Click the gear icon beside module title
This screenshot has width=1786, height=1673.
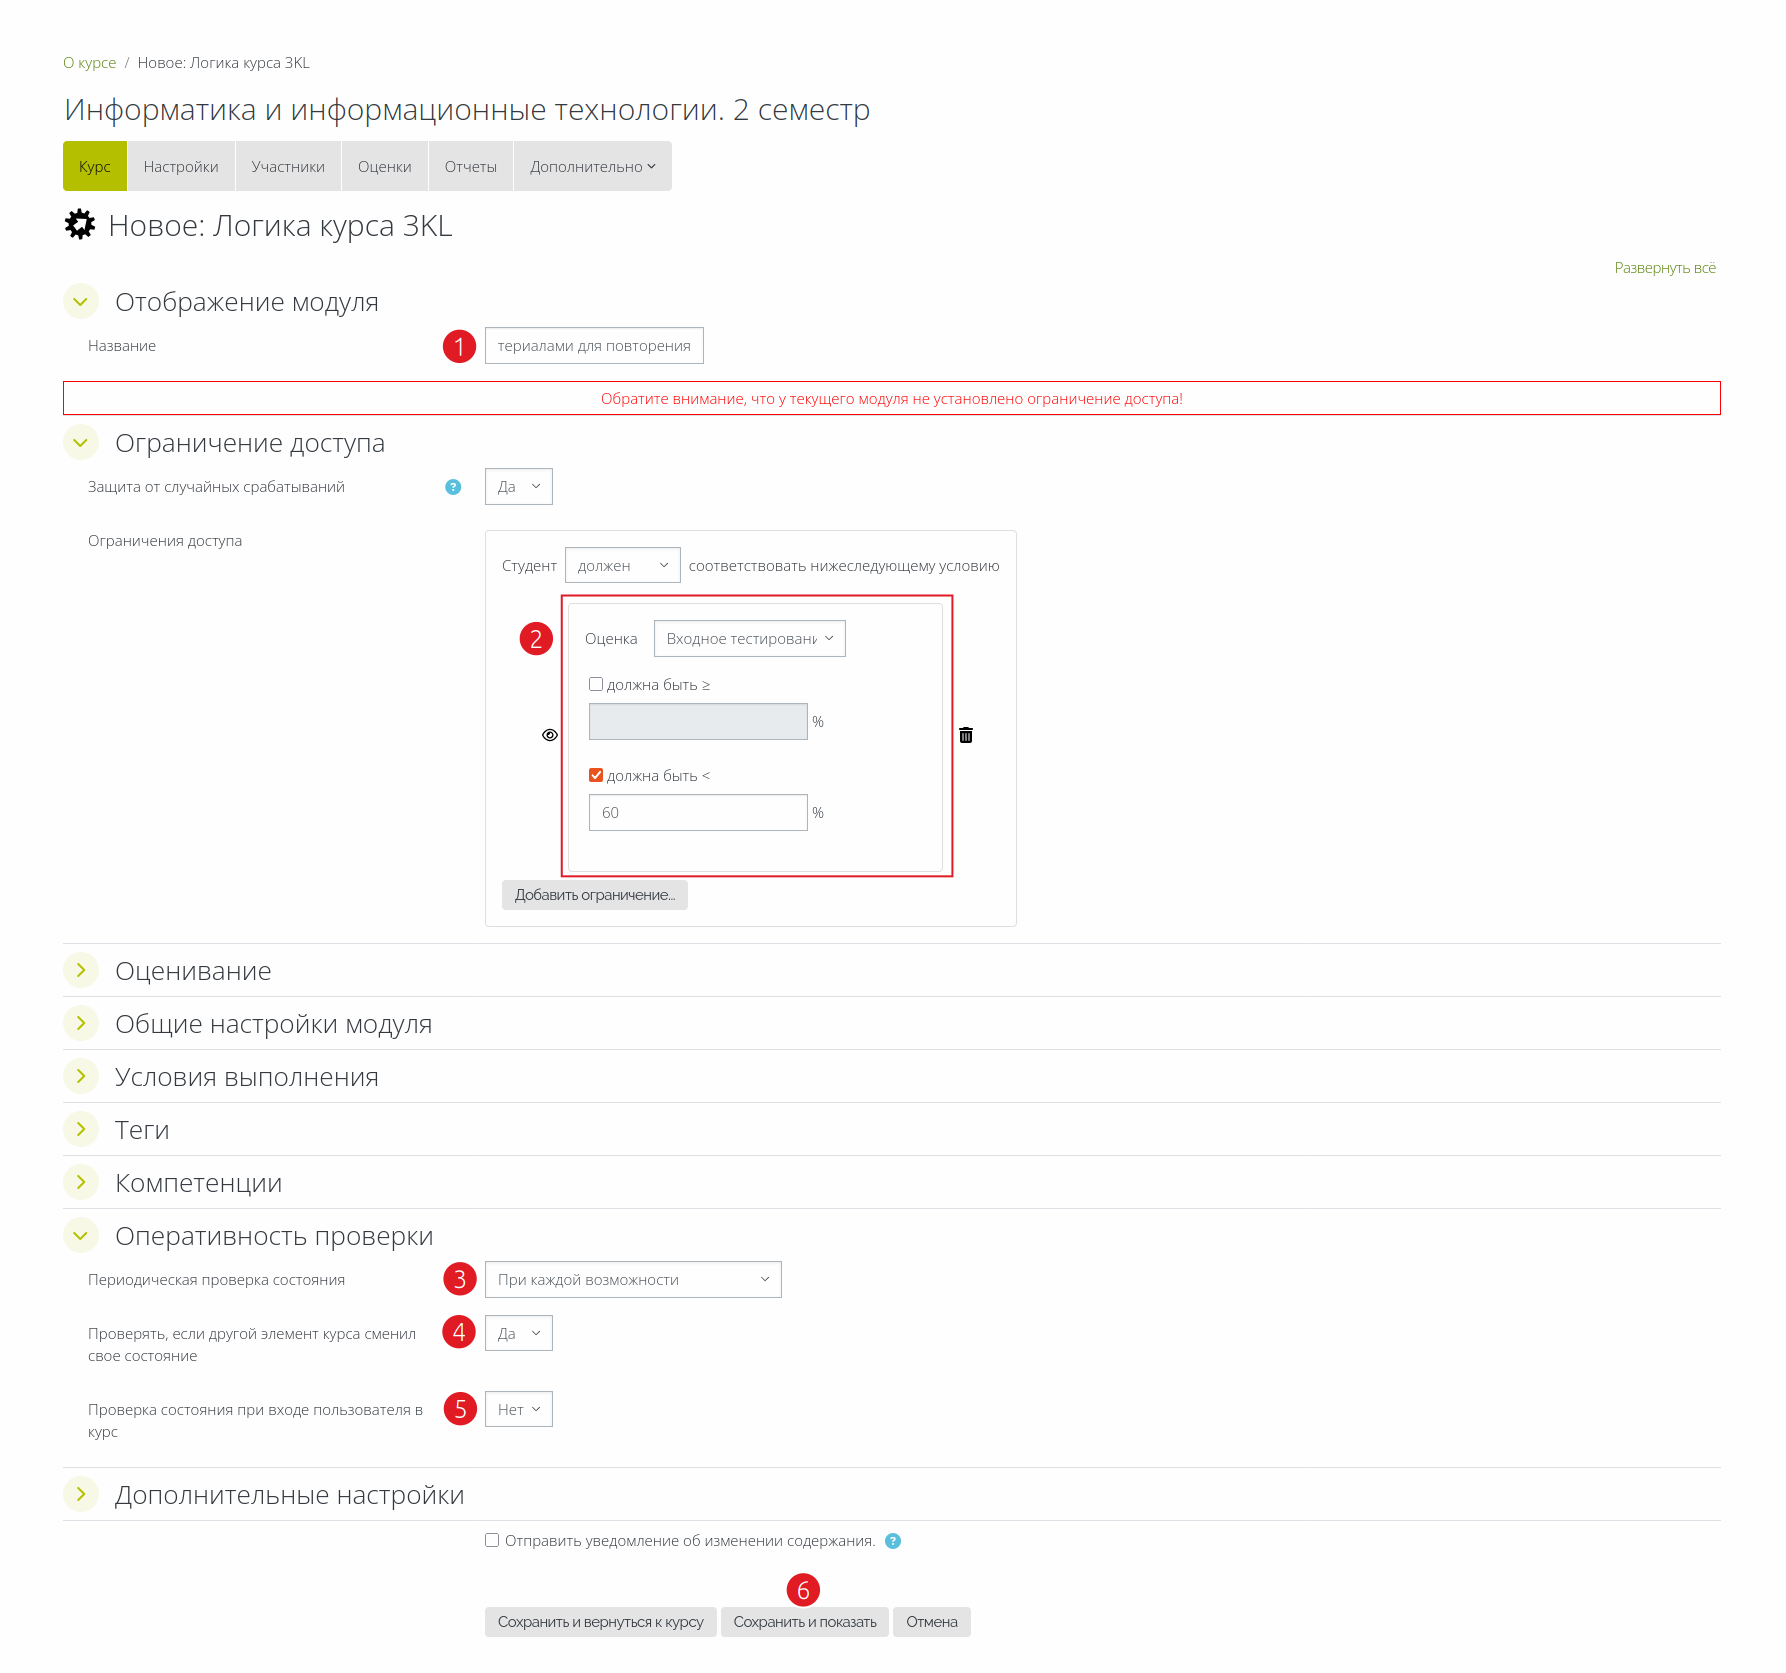[x=80, y=225]
